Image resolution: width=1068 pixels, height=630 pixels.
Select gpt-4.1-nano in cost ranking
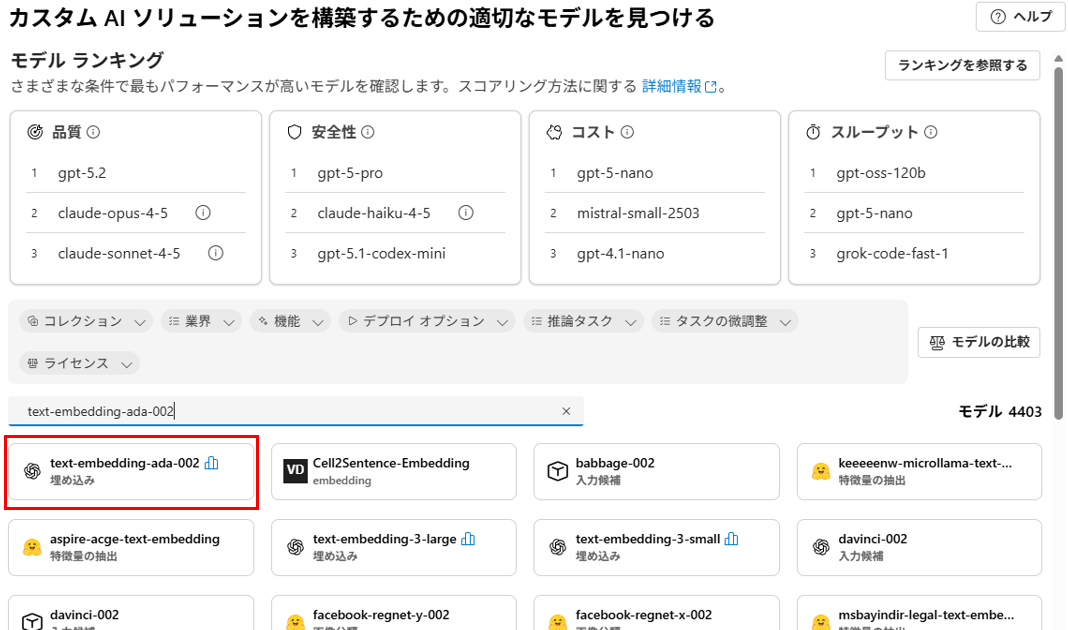621,253
